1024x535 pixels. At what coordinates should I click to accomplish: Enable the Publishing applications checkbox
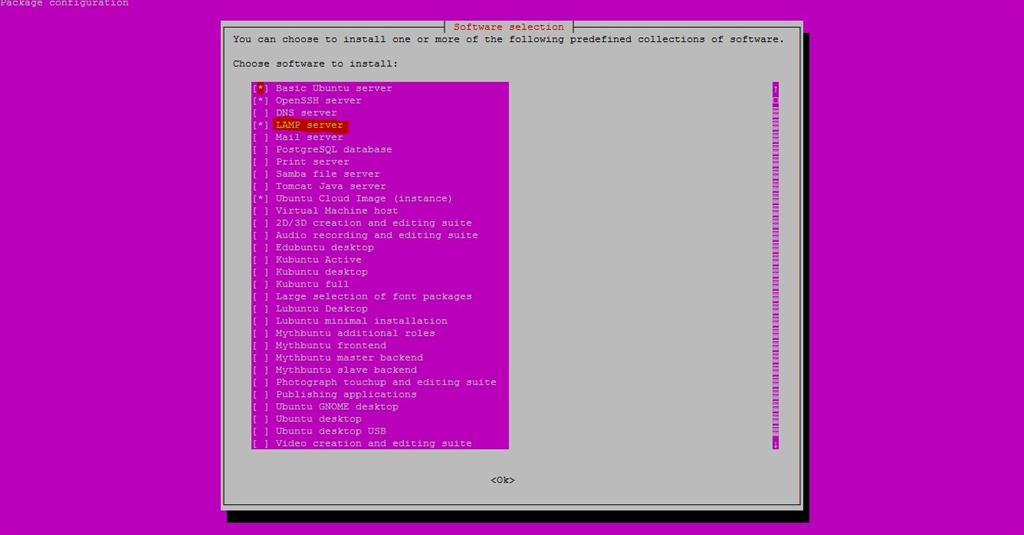[261, 395]
